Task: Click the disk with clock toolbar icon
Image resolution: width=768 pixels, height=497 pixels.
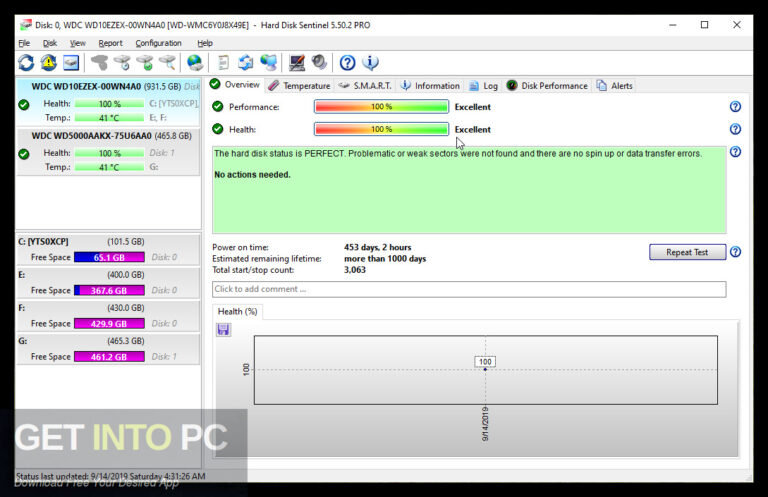Action: [x=122, y=63]
